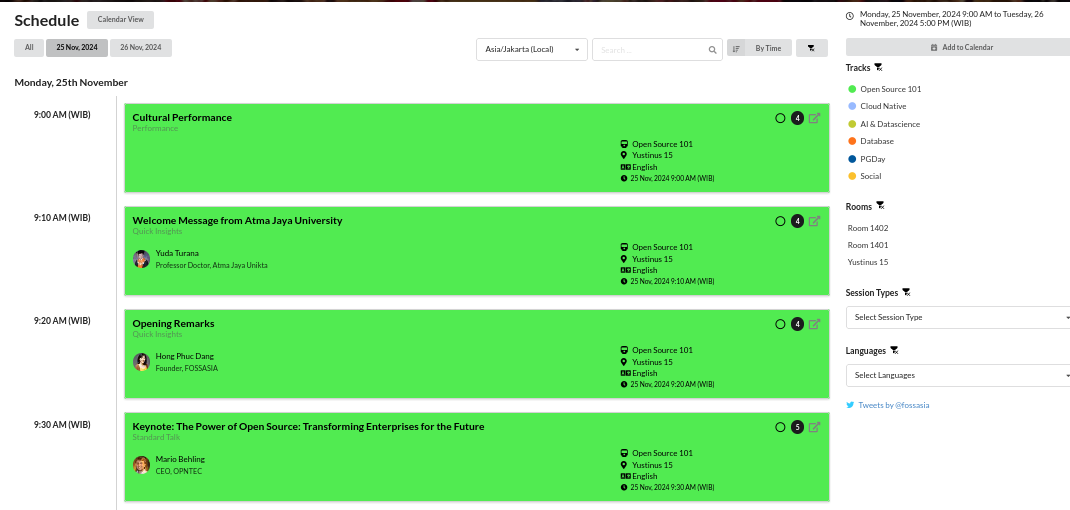Expand the Select Session Type dropdown
1070x510 pixels.
(x=957, y=317)
